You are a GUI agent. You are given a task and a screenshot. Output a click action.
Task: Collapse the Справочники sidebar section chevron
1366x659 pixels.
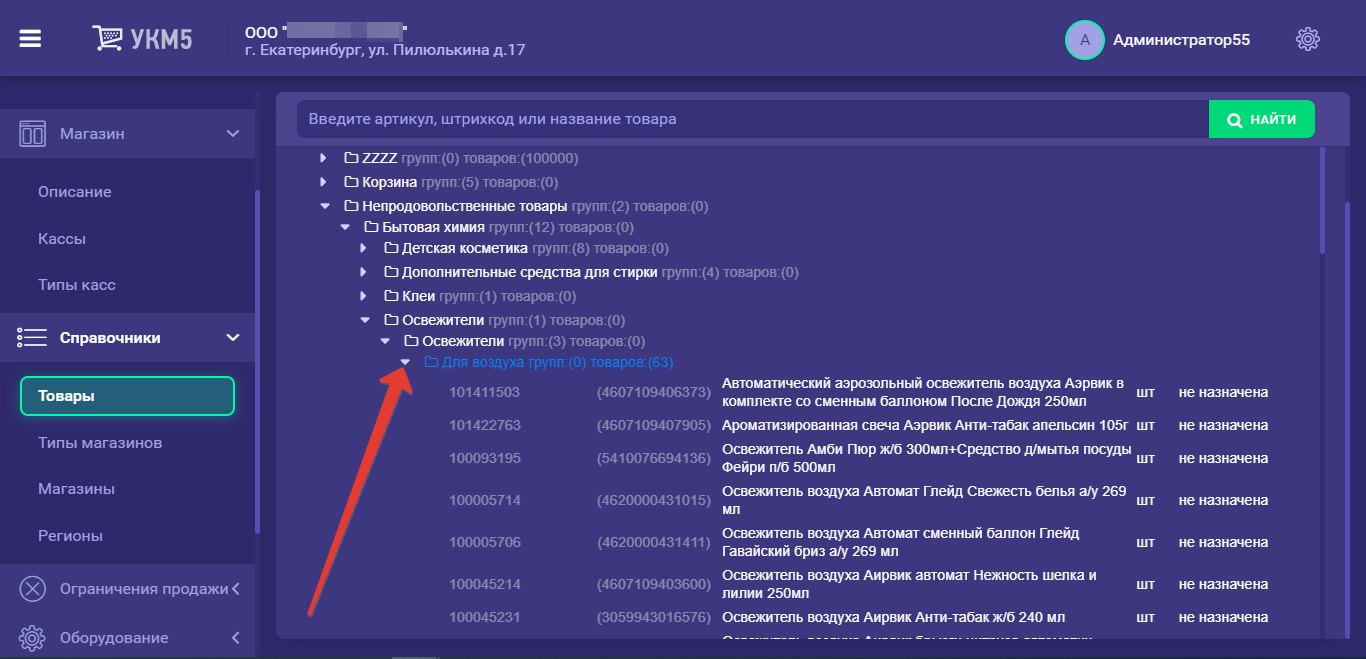[233, 338]
